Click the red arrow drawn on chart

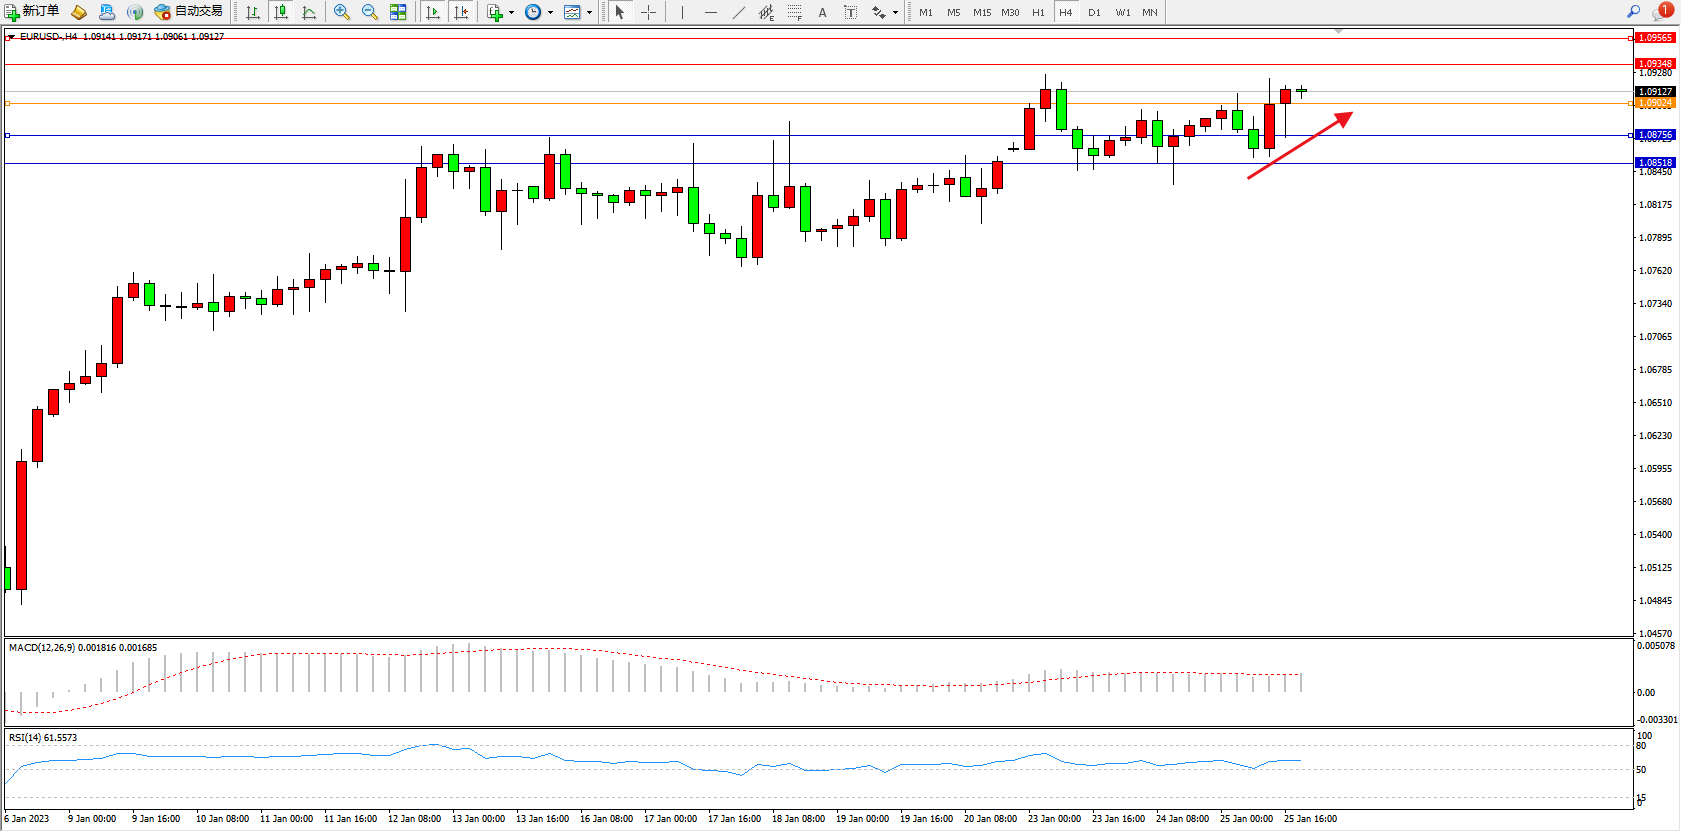click(1300, 146)
